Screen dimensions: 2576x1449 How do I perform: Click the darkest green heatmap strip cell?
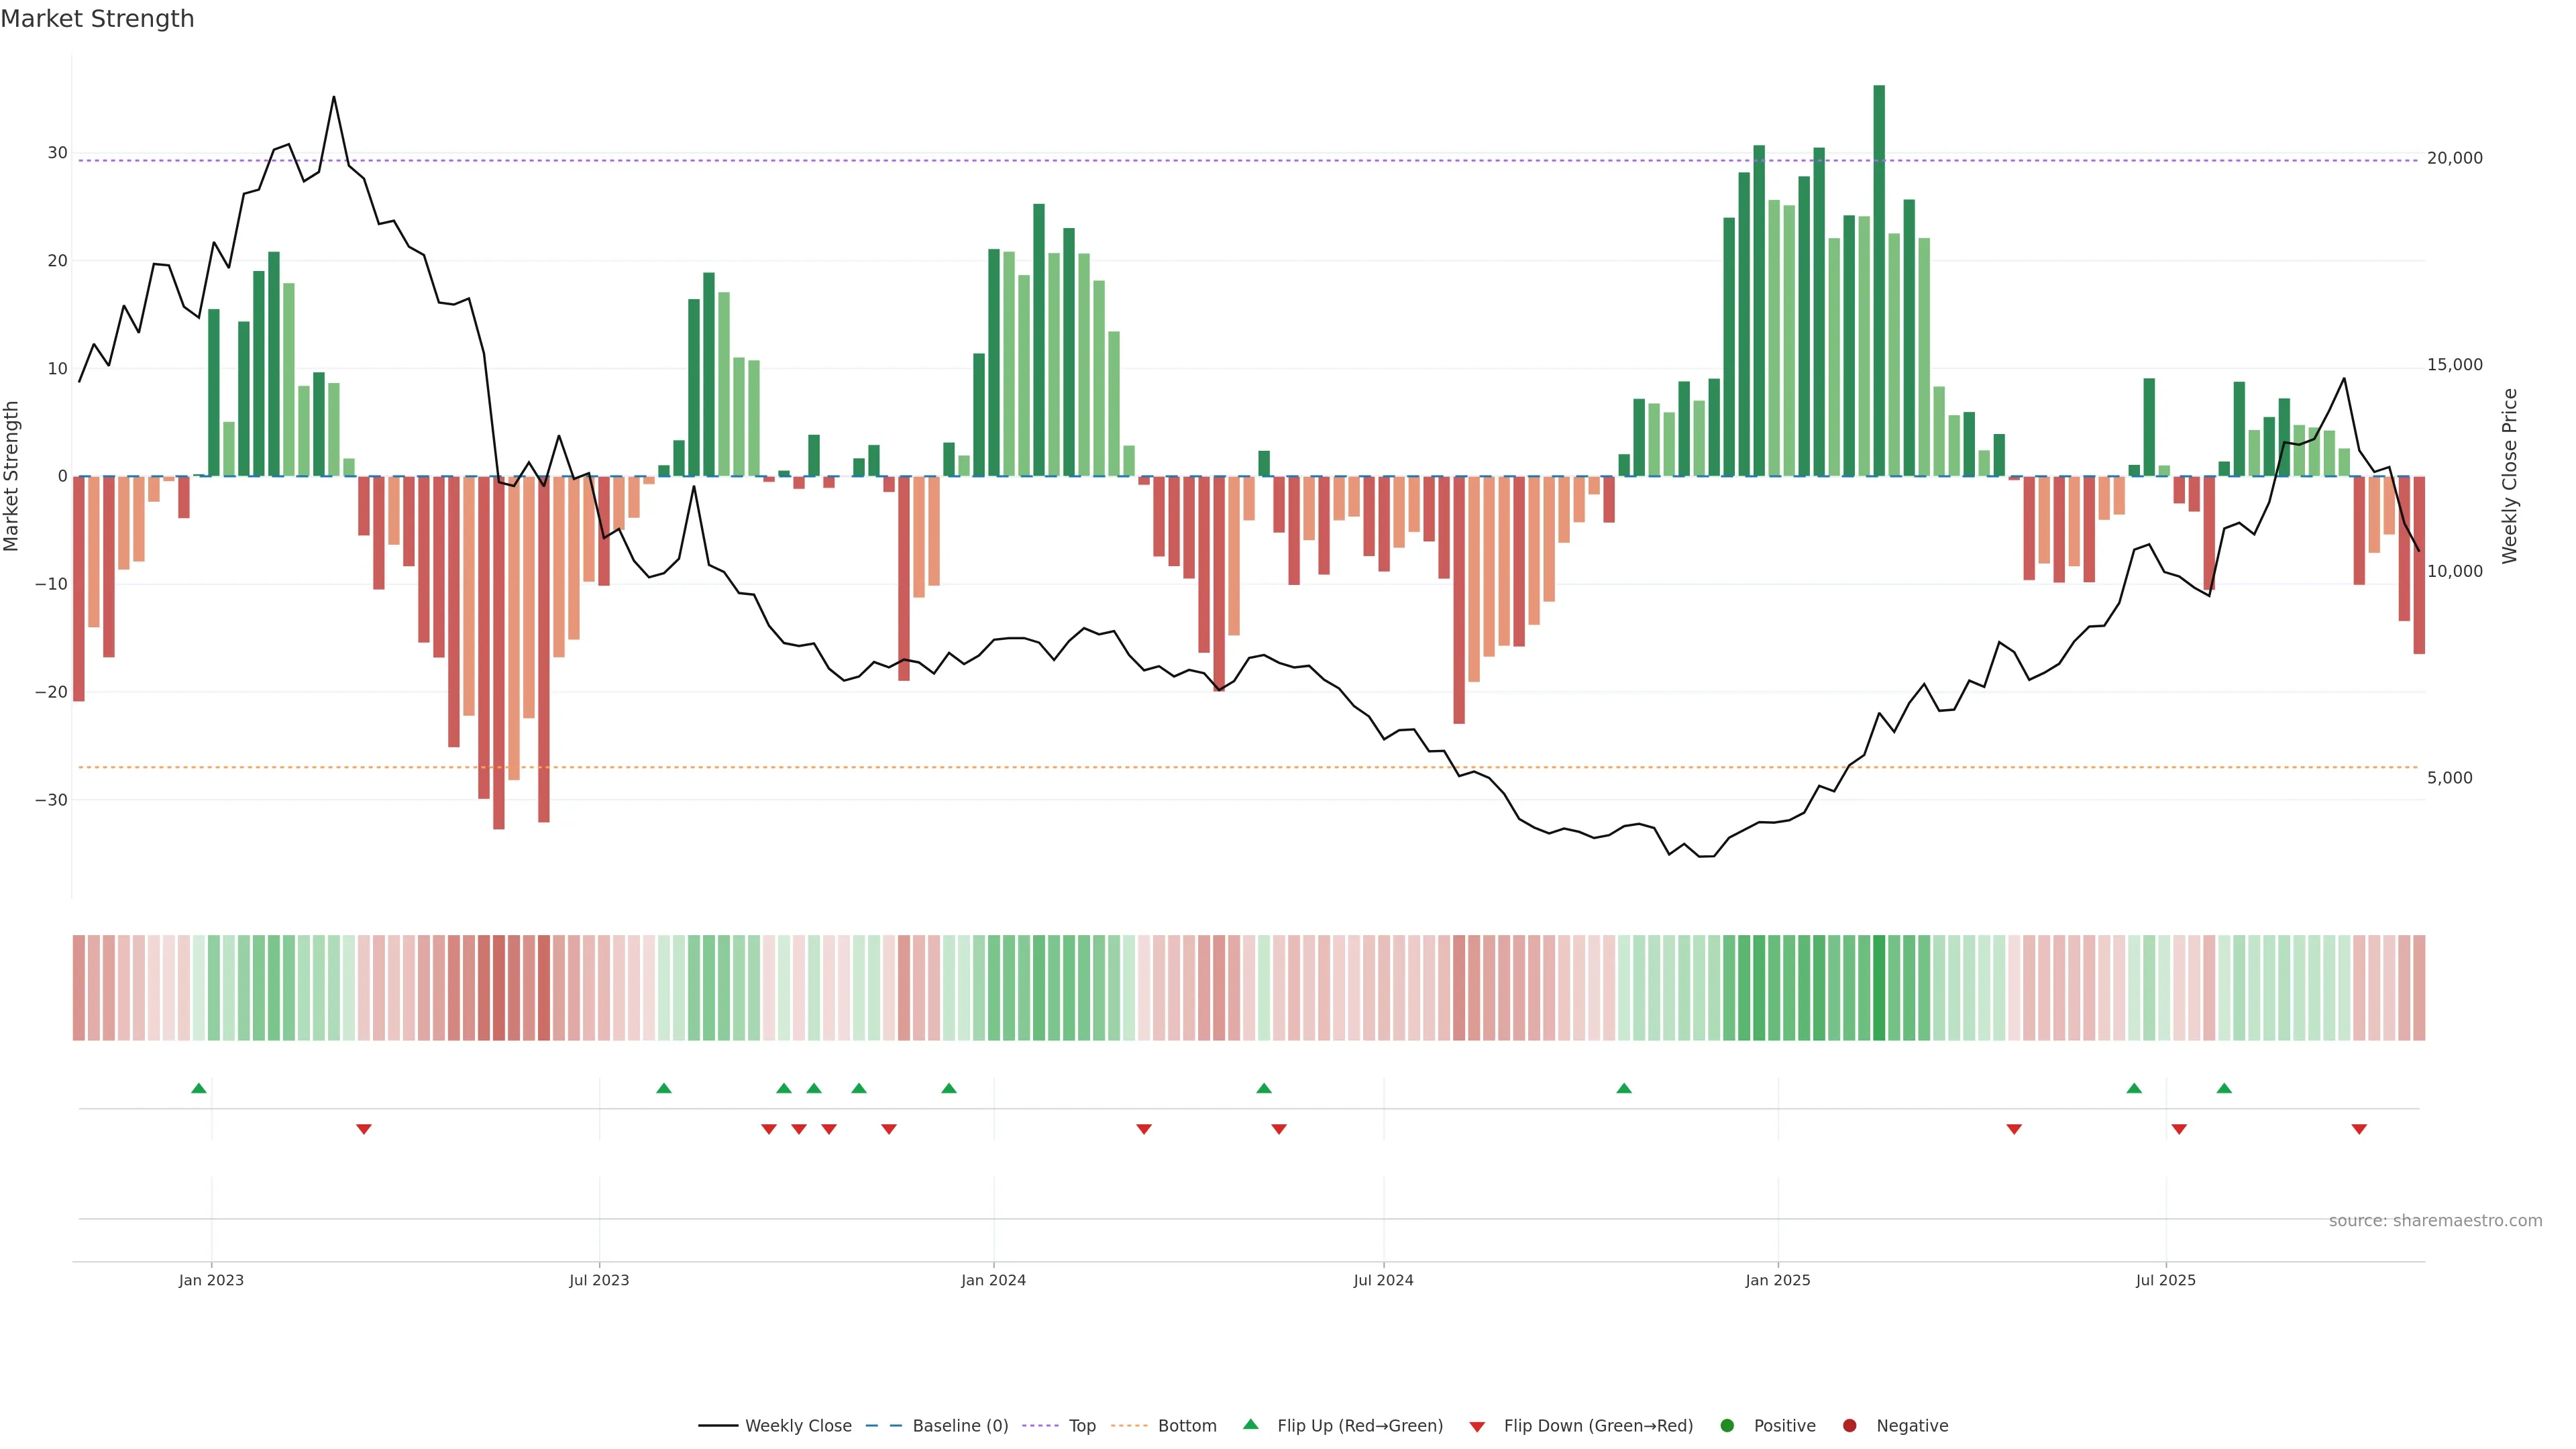pos(1879,988)
